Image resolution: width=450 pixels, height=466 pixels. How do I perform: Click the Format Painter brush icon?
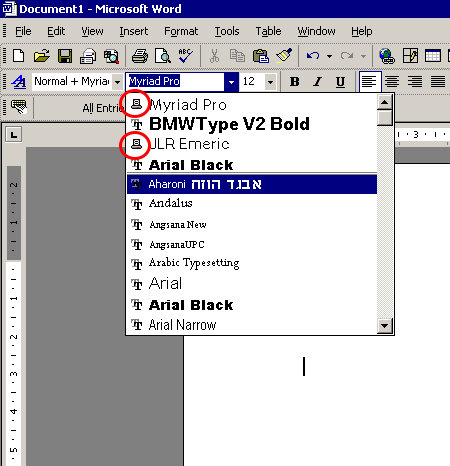[x=284, y=56]
